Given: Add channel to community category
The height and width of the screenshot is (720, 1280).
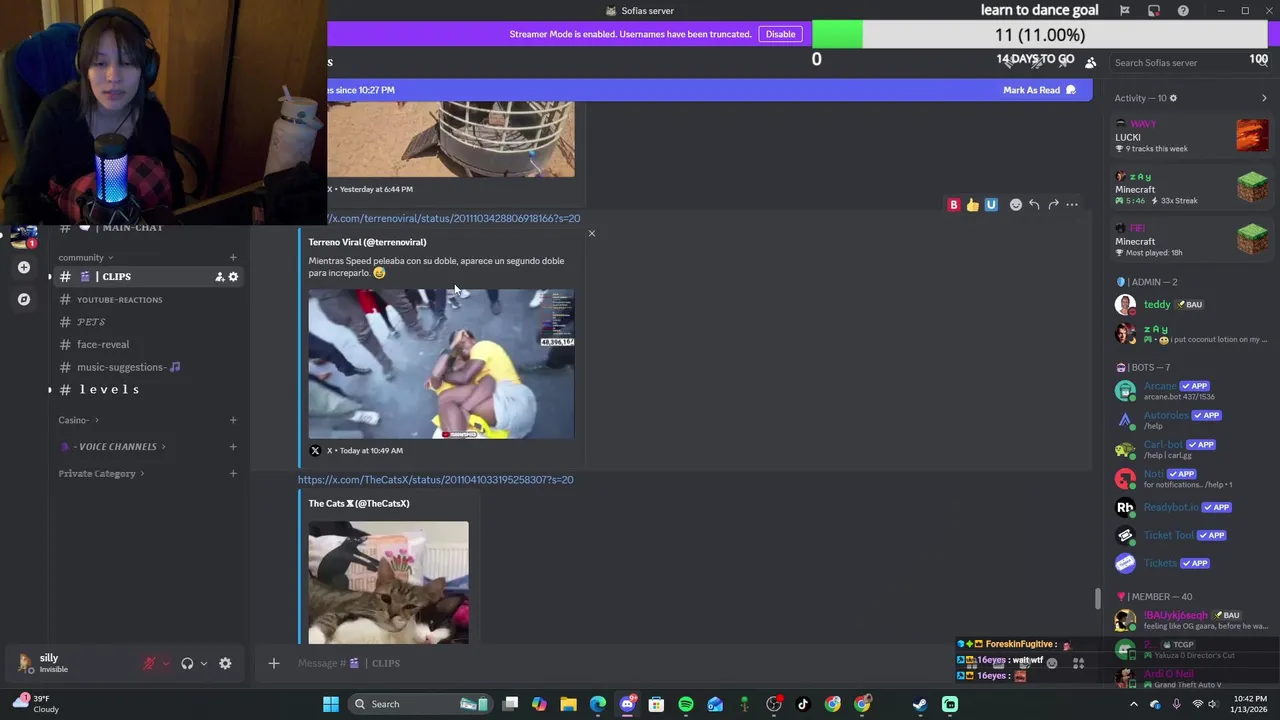Looking at the screenshot, I should 233,258.
